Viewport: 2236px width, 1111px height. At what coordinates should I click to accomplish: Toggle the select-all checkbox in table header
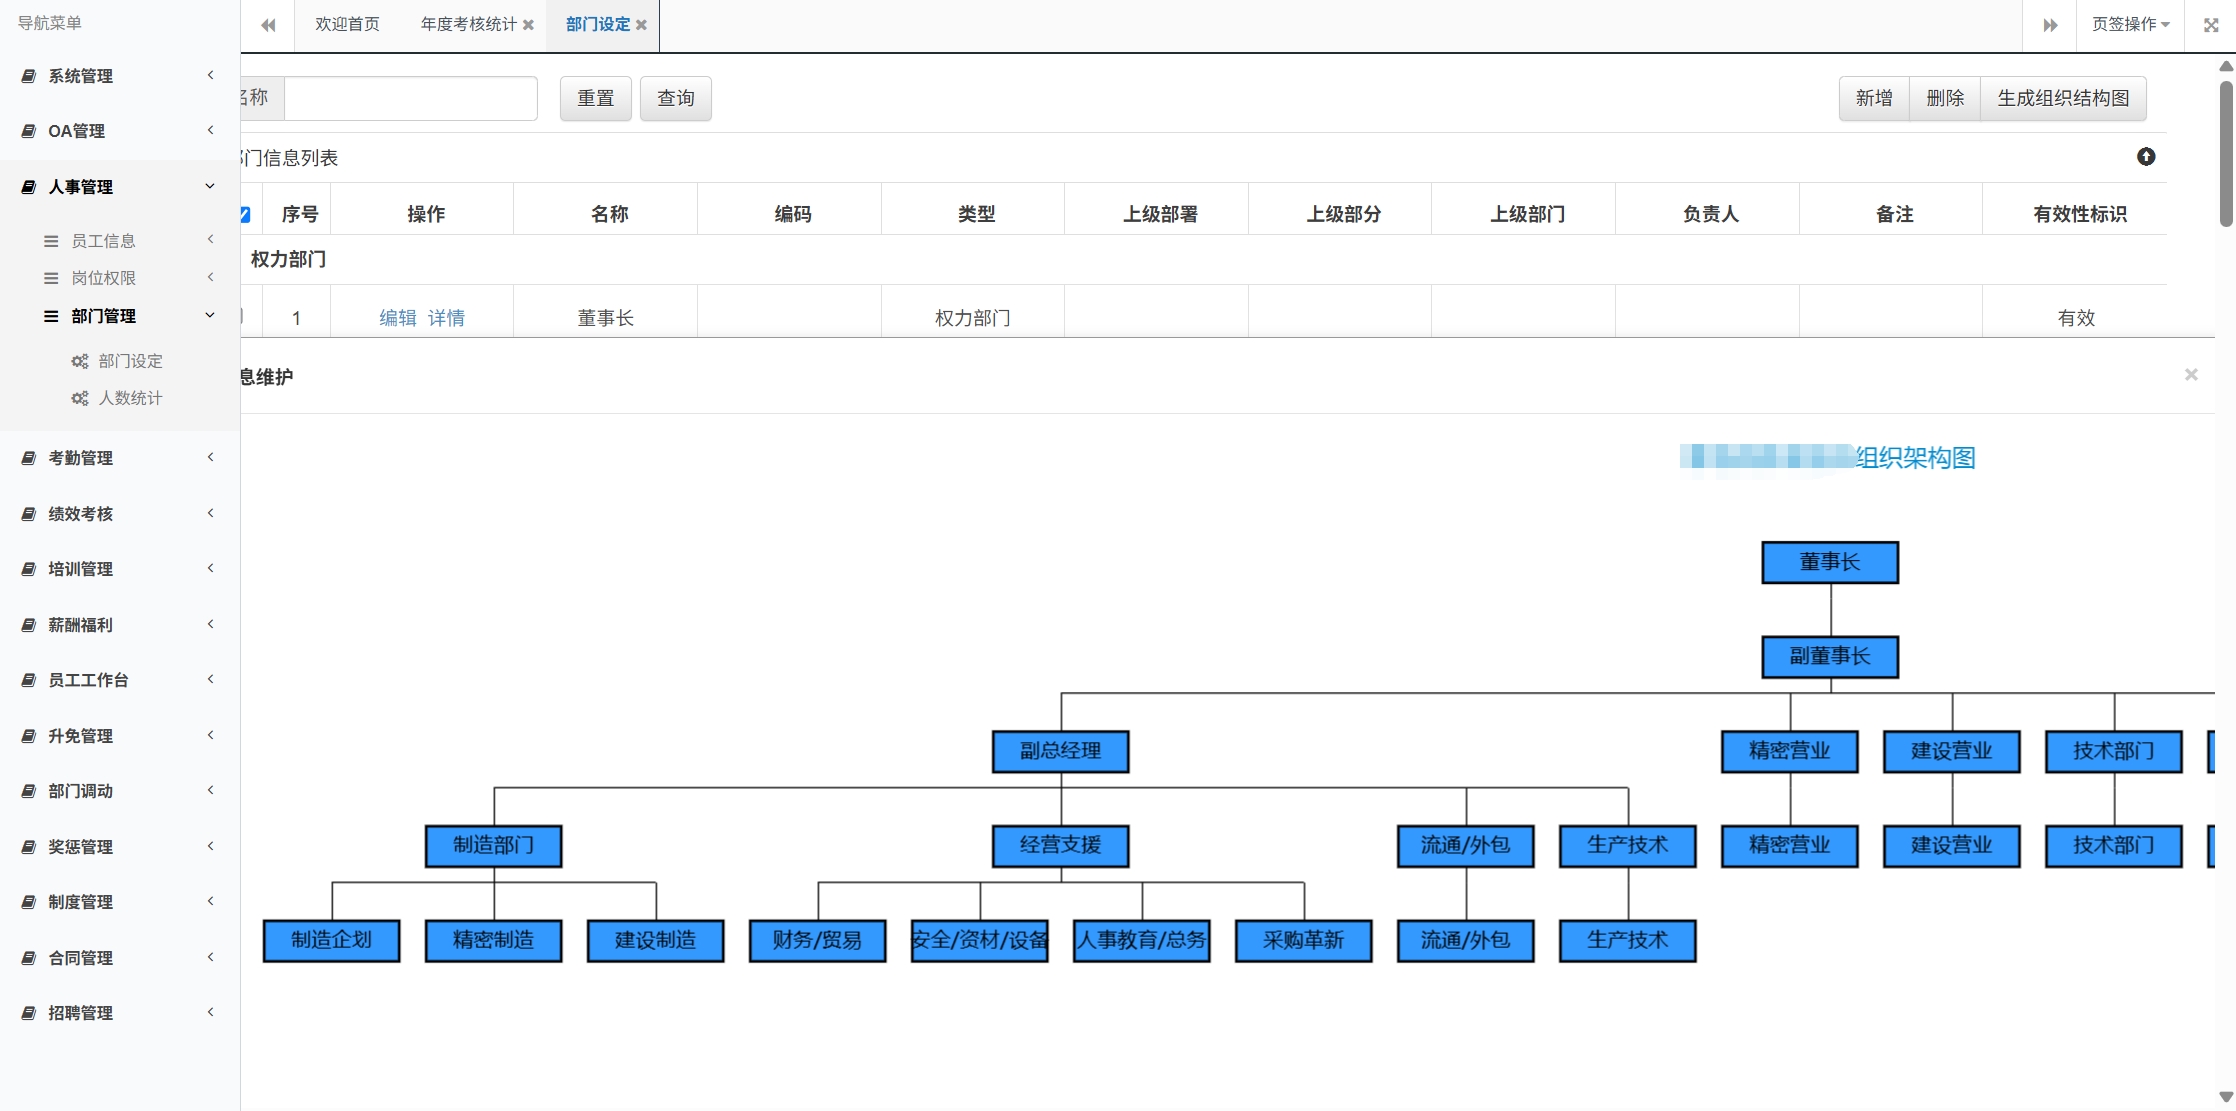(245, 214)
